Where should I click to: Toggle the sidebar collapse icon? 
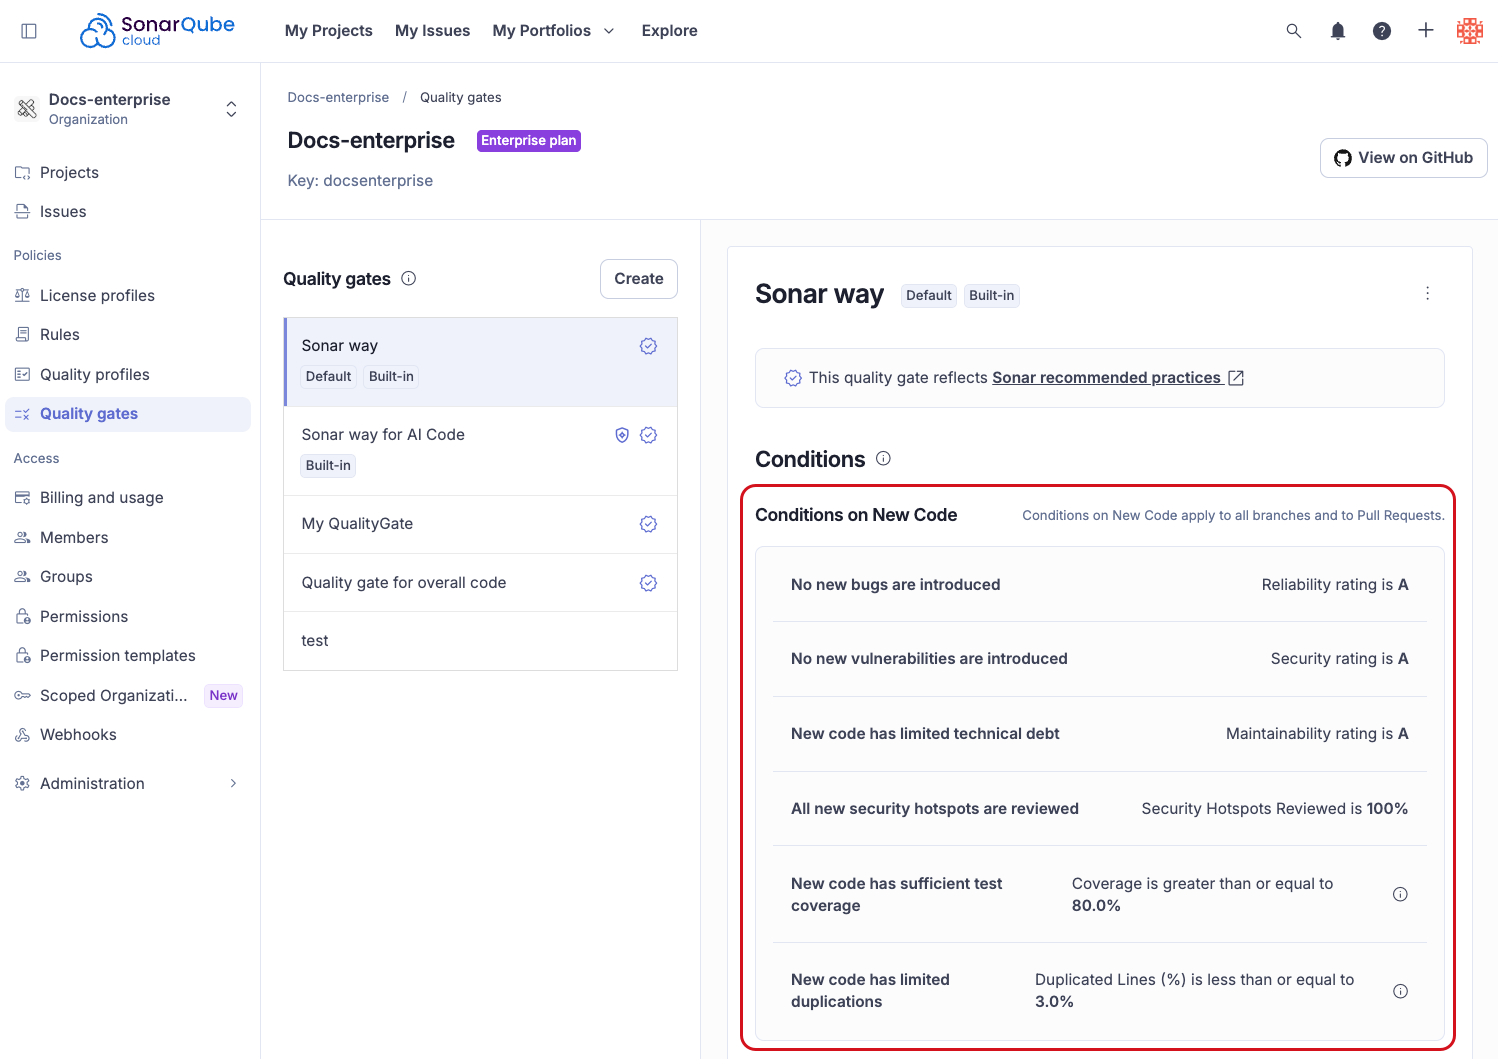(x=29, y=31)
